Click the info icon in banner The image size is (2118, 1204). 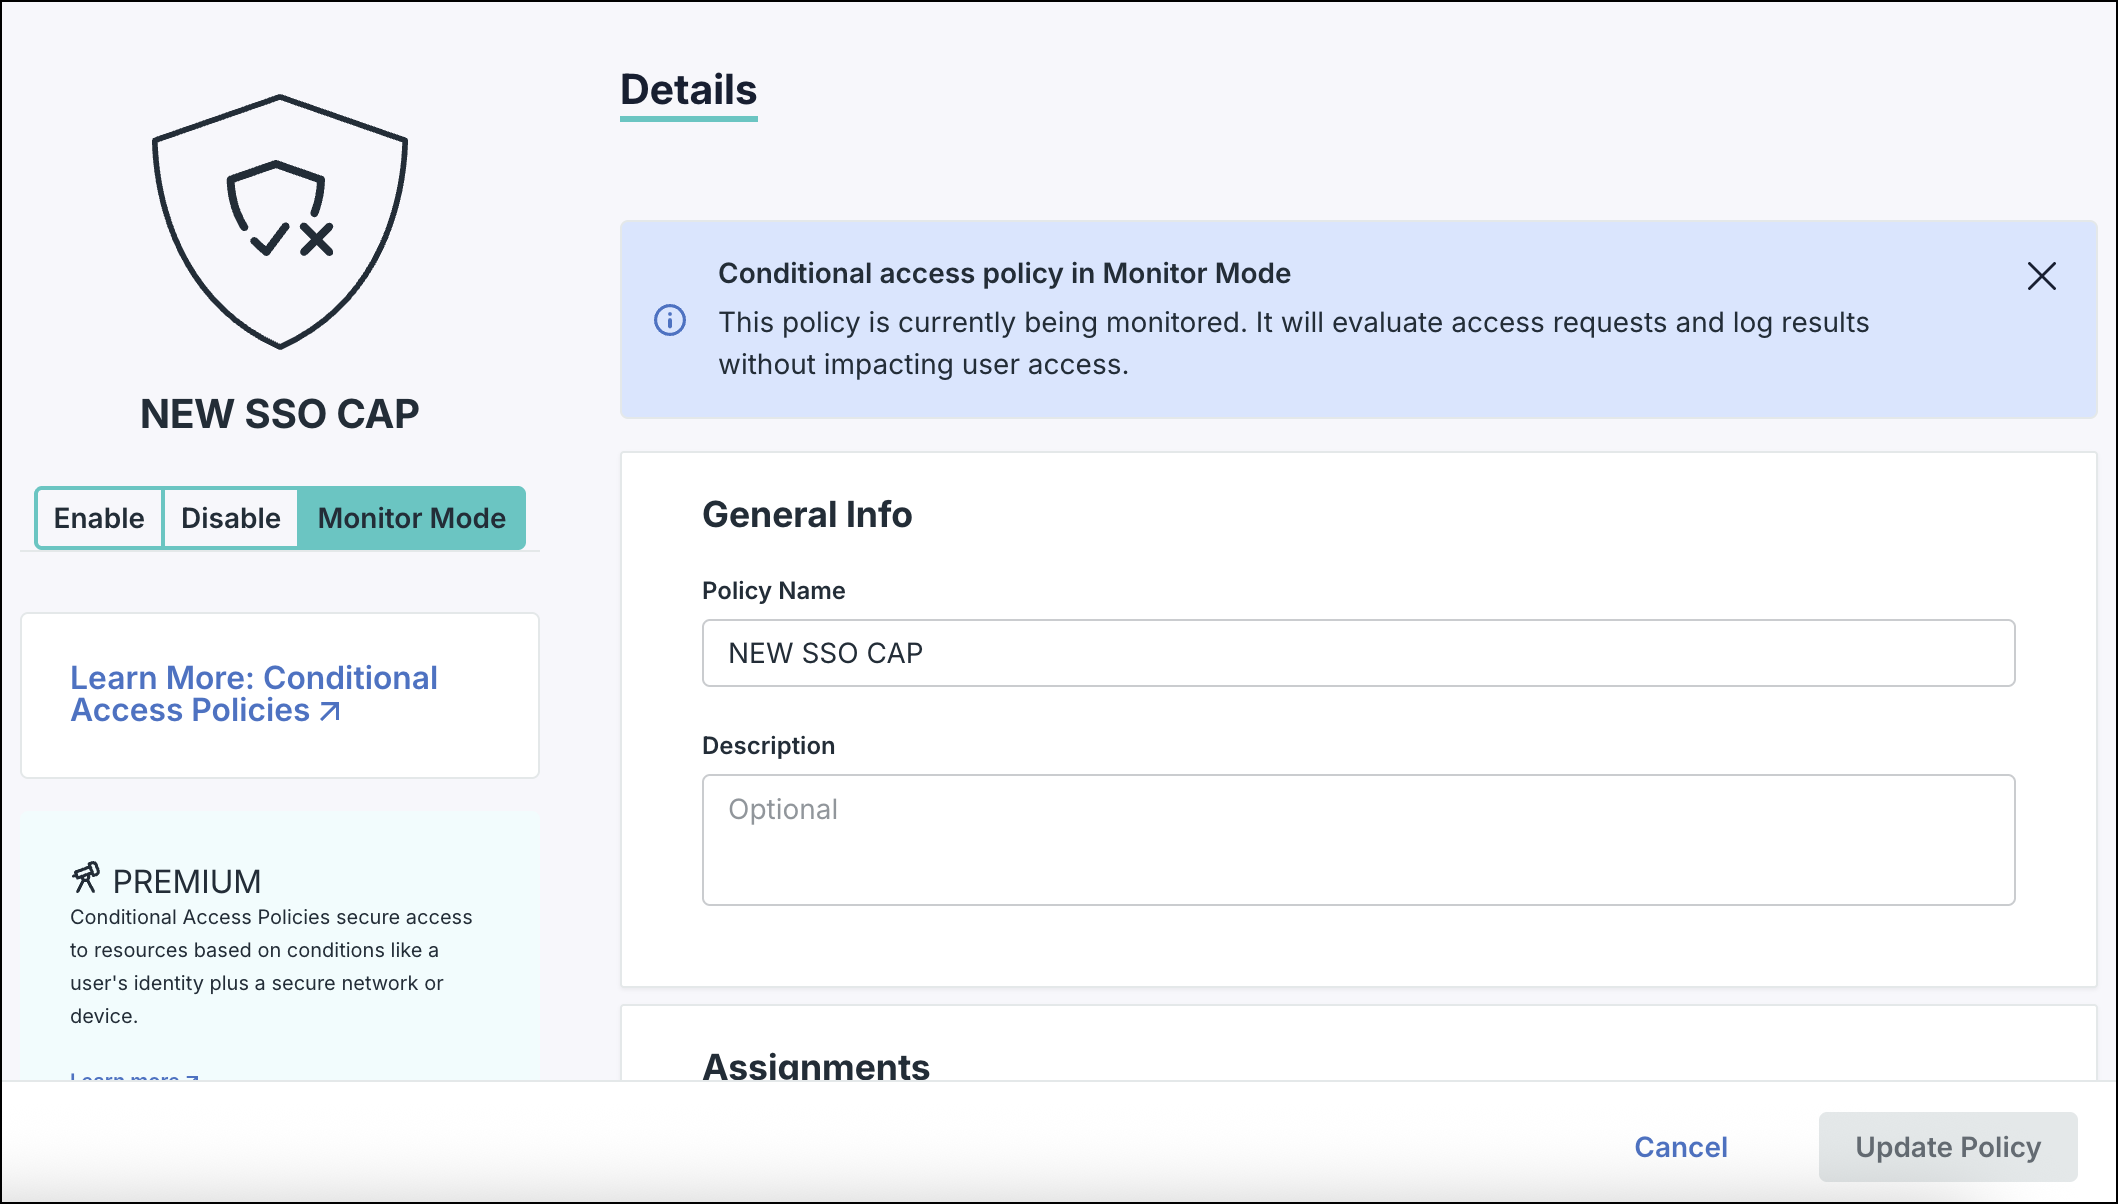click(670, 320)
